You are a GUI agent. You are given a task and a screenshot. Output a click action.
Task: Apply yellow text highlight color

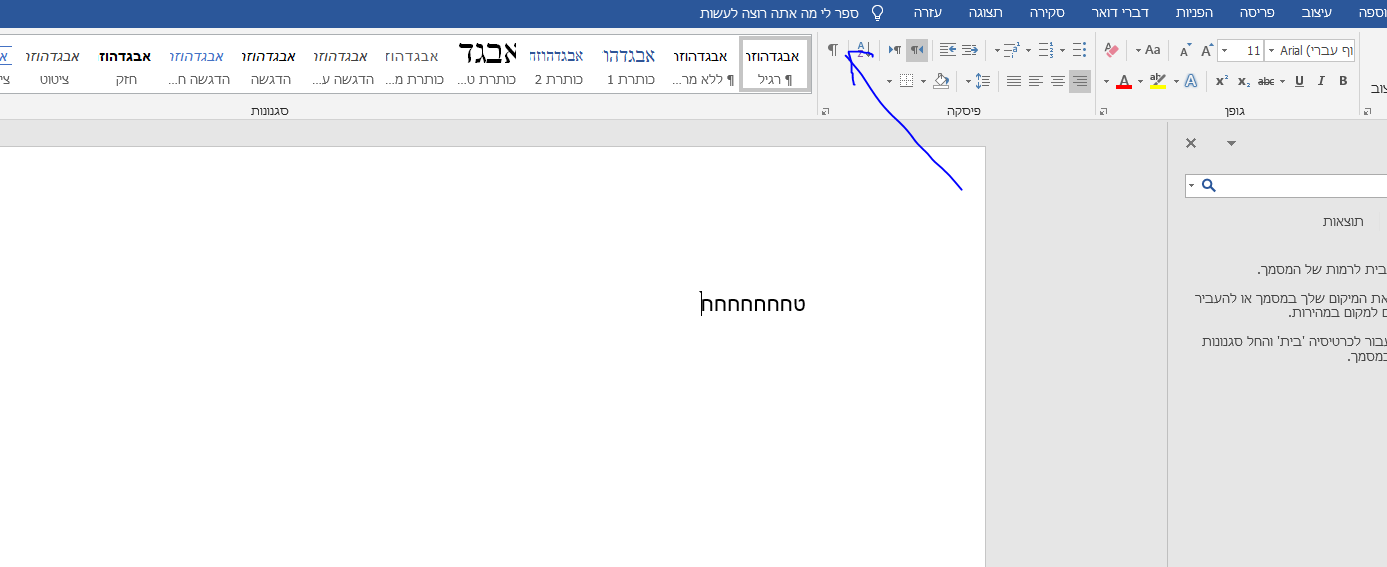coord(1158,81)
